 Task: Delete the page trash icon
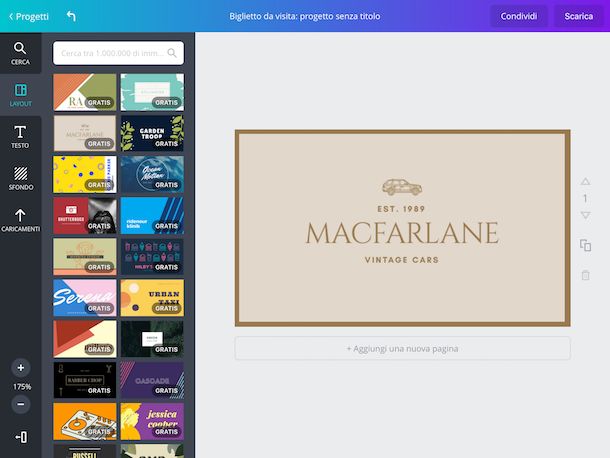pos(585,275)
